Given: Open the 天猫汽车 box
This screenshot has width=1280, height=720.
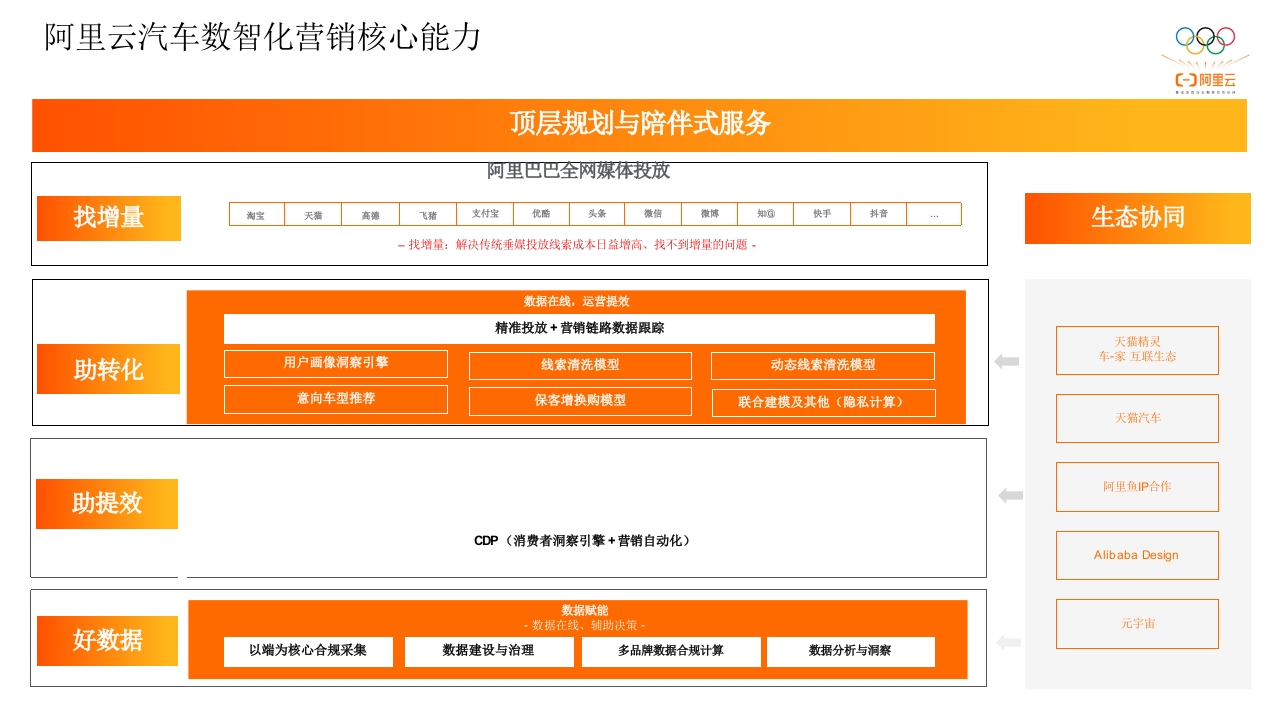Looking at the screenshot, I should (x=1137, y=418).
